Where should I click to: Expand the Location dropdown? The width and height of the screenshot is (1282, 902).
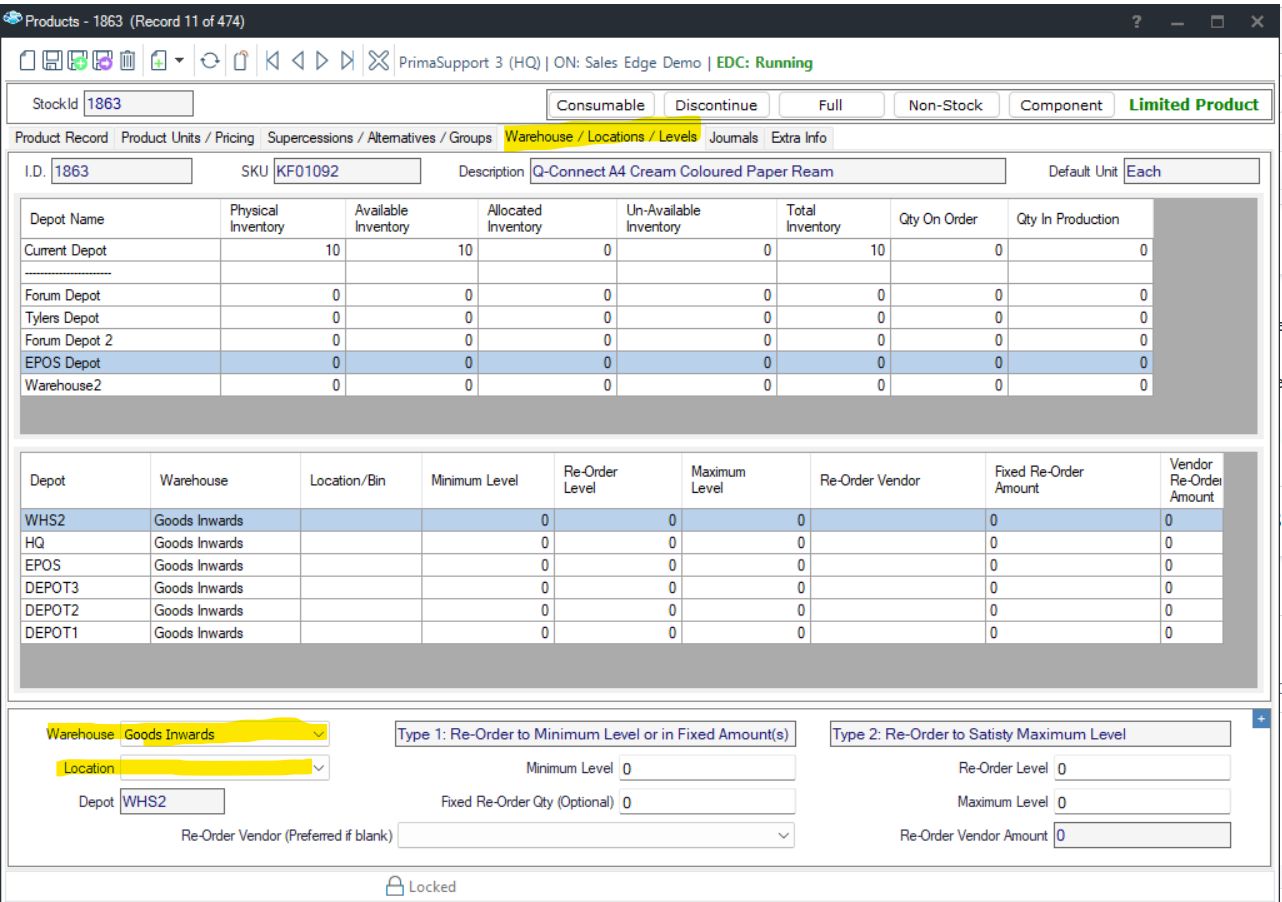pos(318,768)
